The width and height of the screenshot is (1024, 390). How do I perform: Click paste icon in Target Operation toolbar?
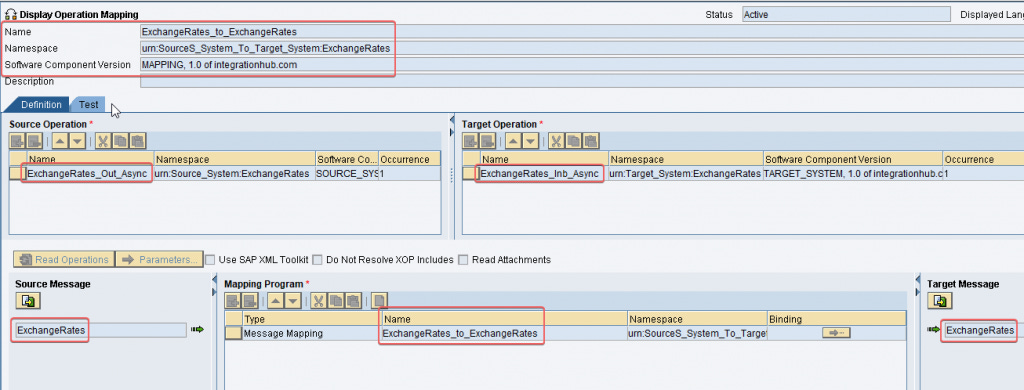click(x=590, y=140)
